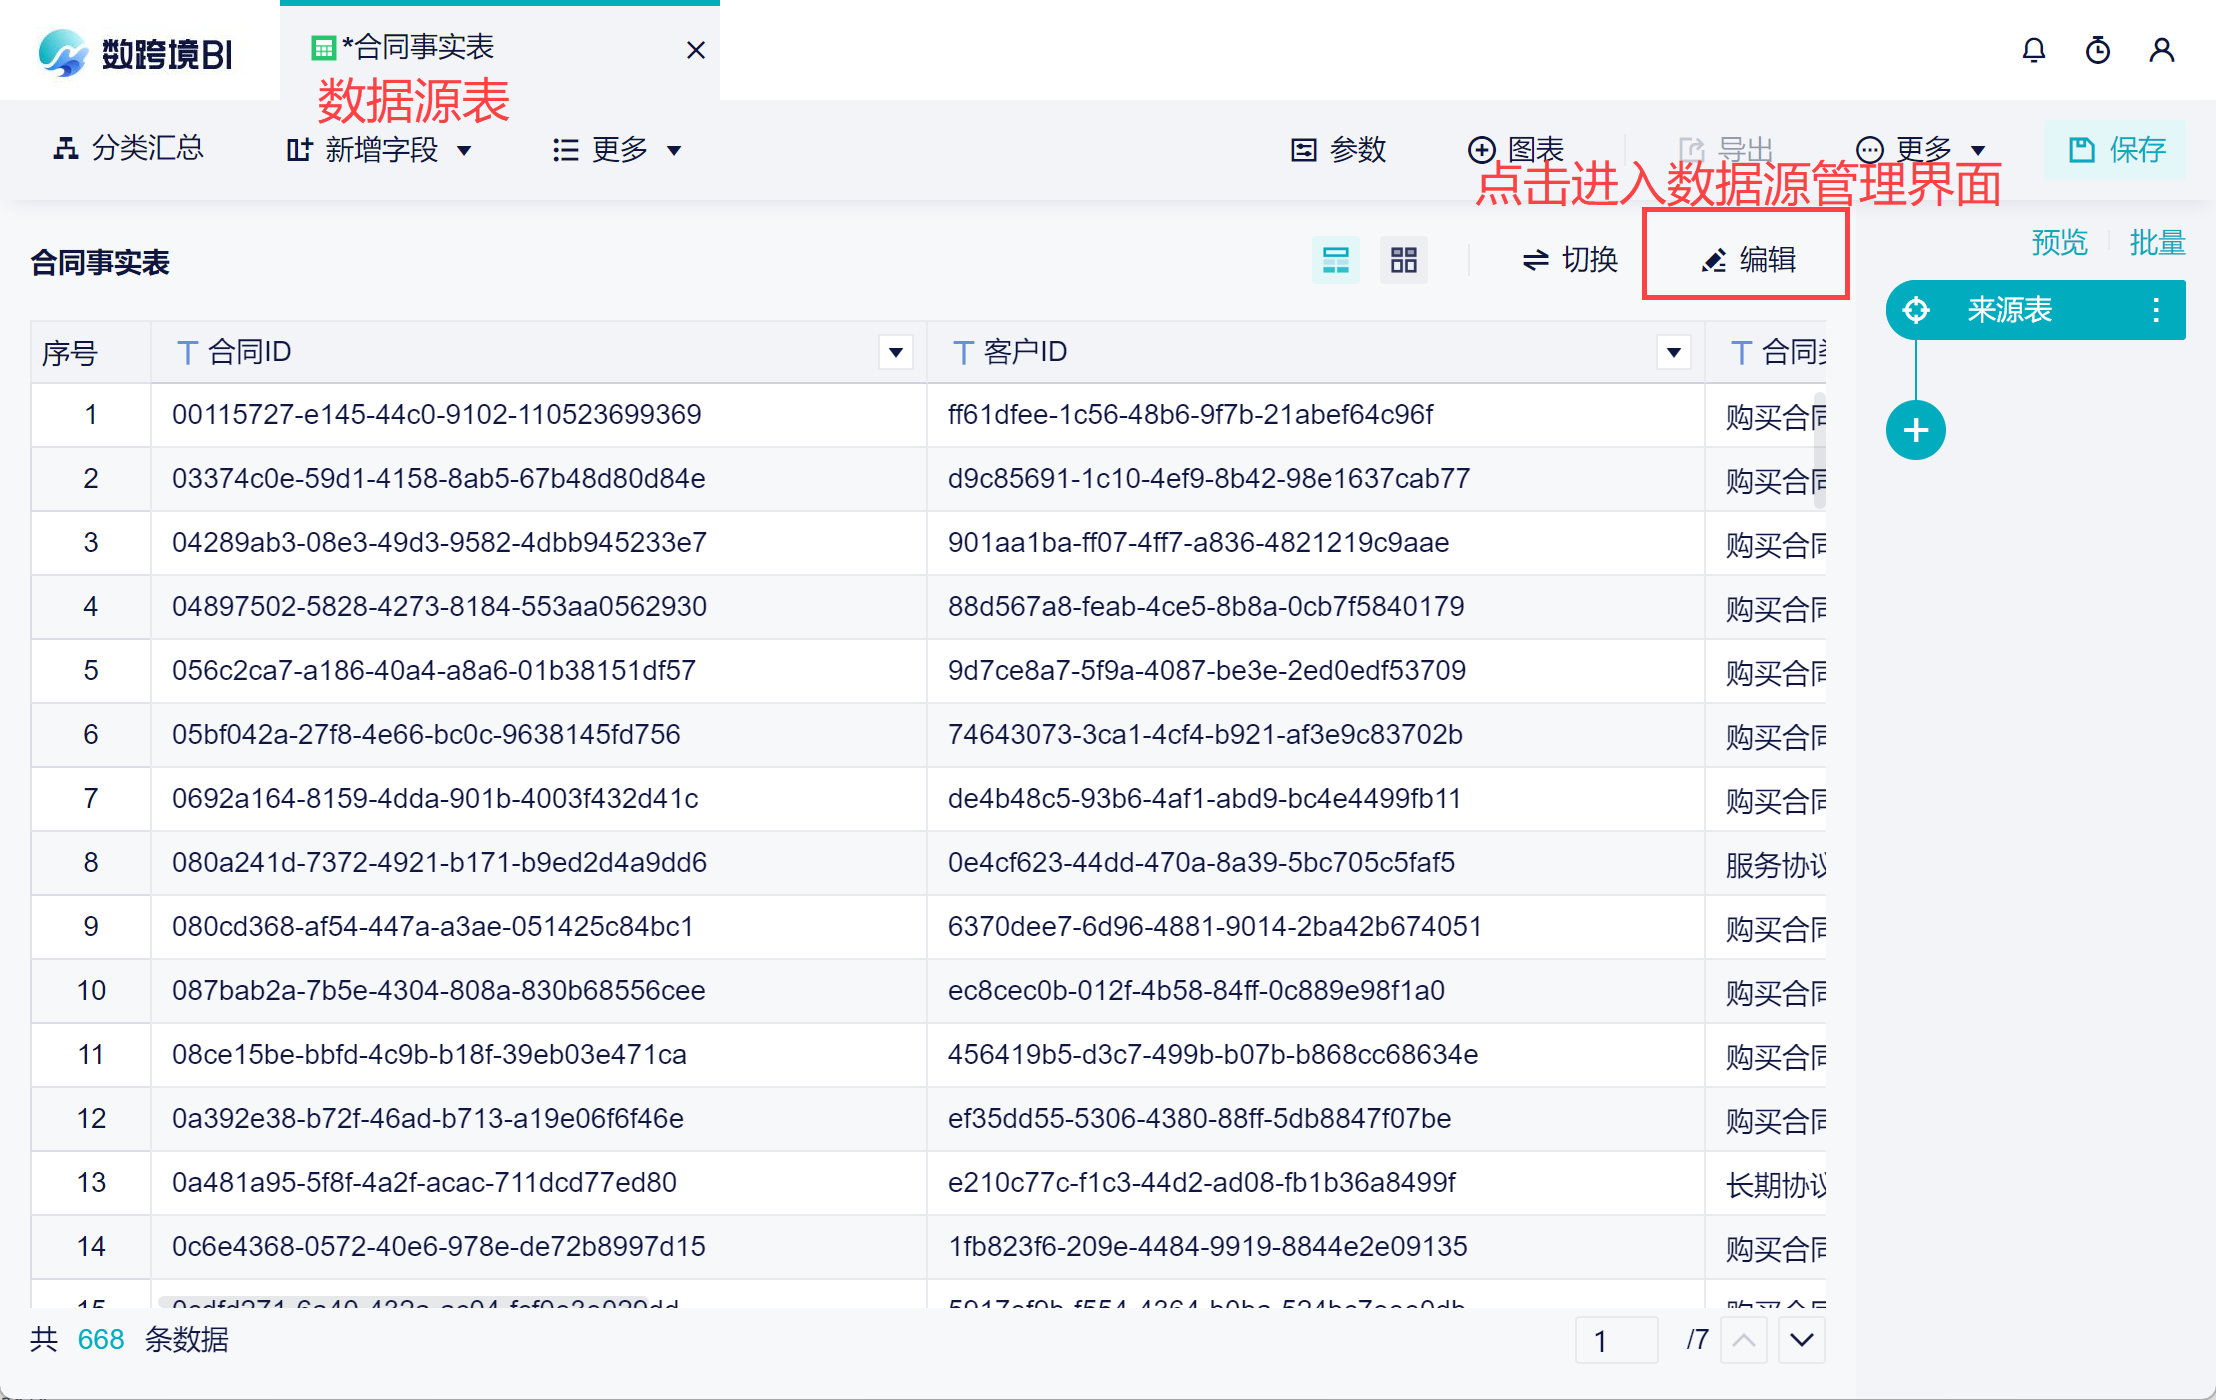The image size is (2216, 1400).
Task: Click the 保存 save button
Action: (2116, 150)
